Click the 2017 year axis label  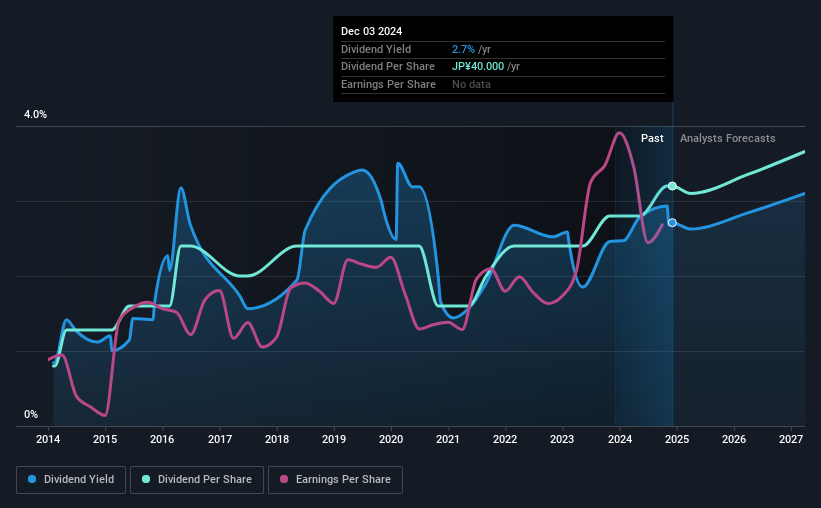tap(219, 439)
